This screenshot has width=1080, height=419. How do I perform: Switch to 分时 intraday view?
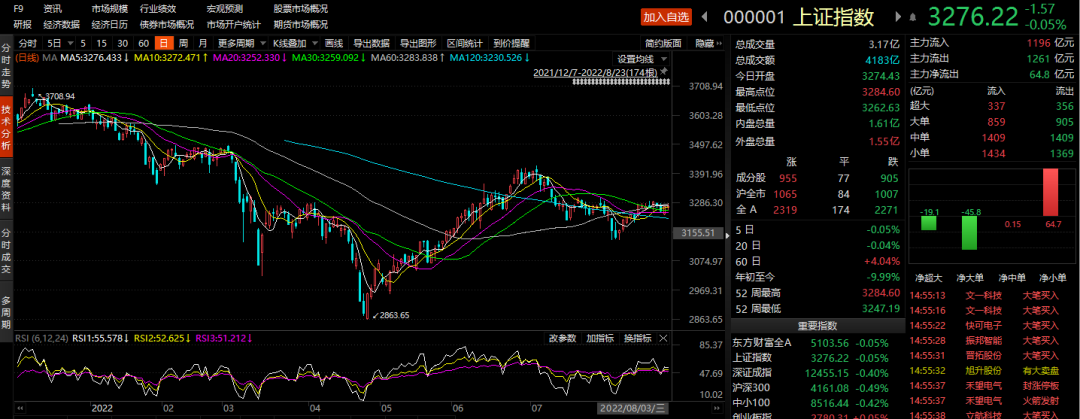[28, 44]
